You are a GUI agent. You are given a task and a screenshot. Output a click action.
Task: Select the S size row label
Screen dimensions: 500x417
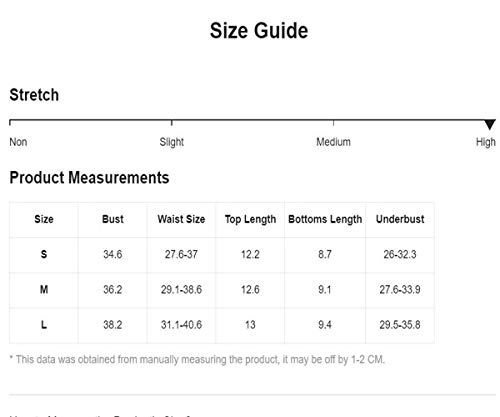[44, 255]
